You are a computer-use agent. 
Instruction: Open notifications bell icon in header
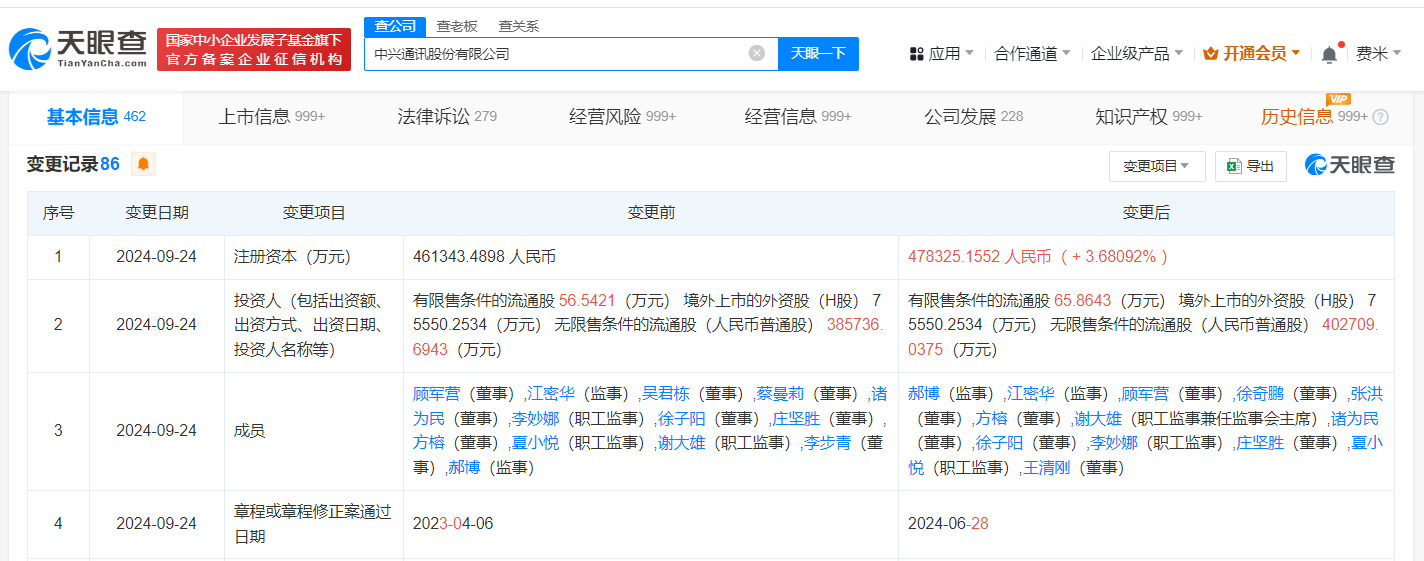pos(1329,54)
